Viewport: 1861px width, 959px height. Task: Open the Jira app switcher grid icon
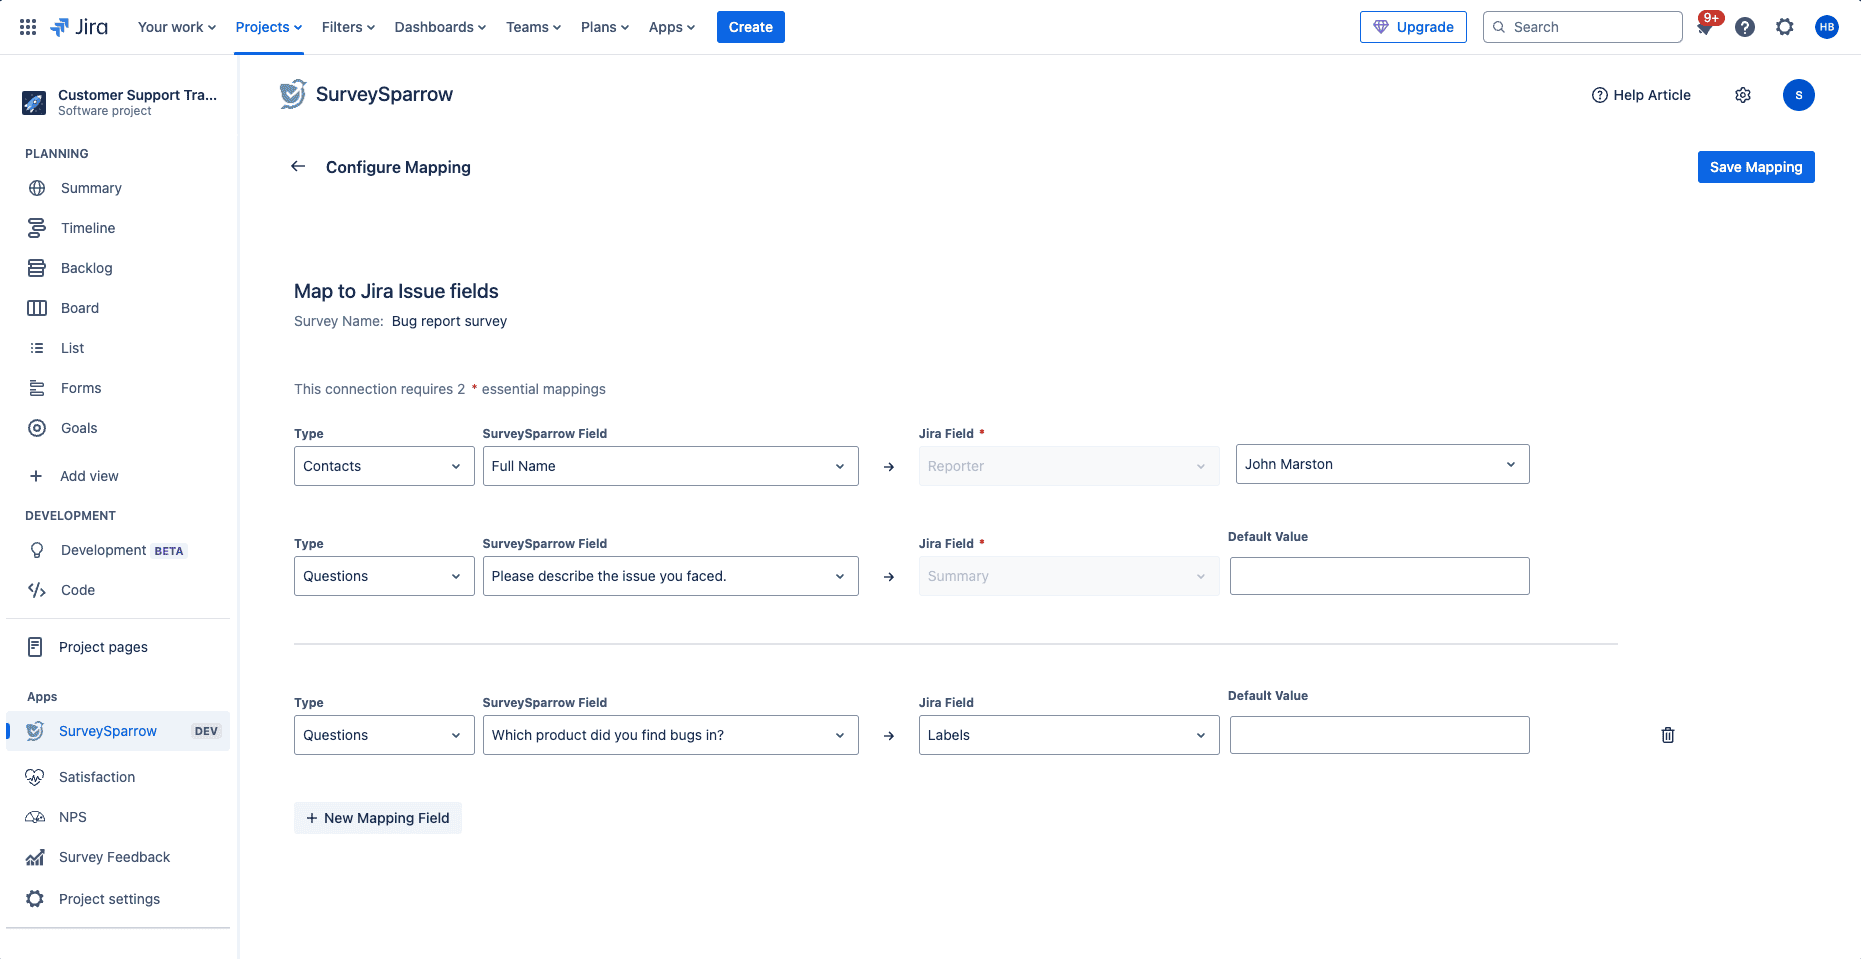click(x=28, y=27)
